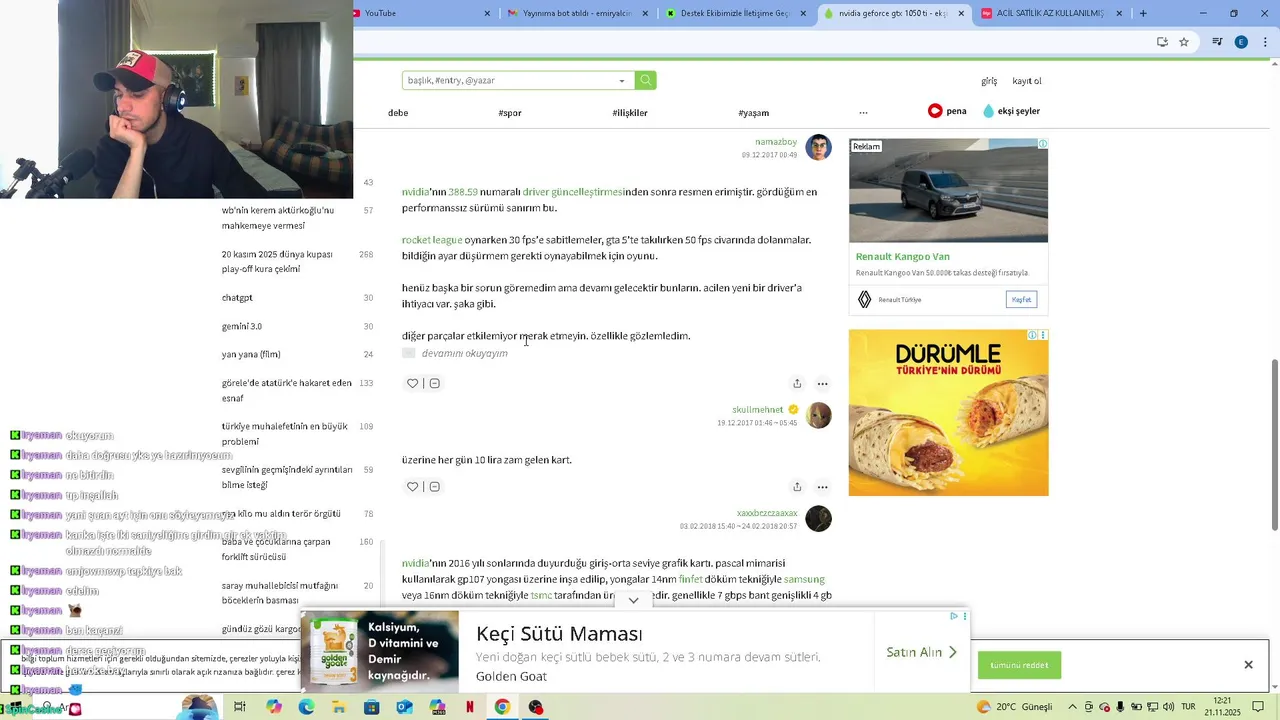
Task: Bookmark this page with star icon
Action: (x=1184, y=42)
